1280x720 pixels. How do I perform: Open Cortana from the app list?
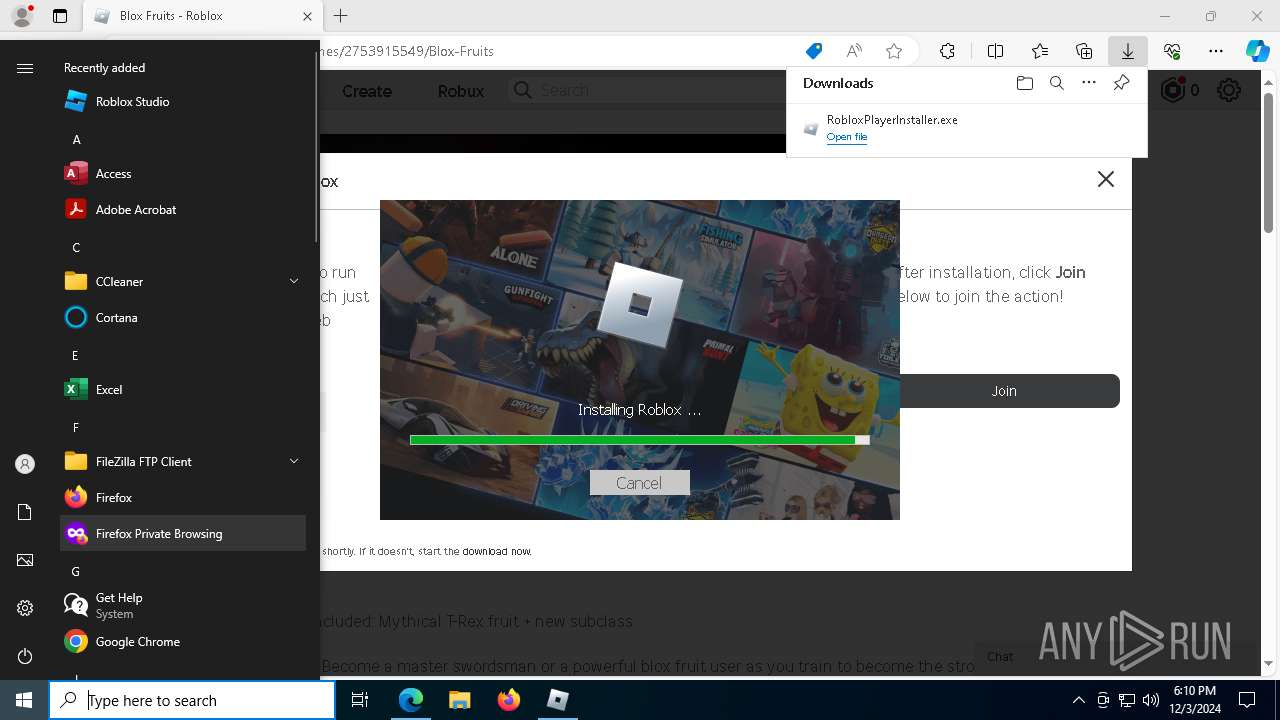183,317
